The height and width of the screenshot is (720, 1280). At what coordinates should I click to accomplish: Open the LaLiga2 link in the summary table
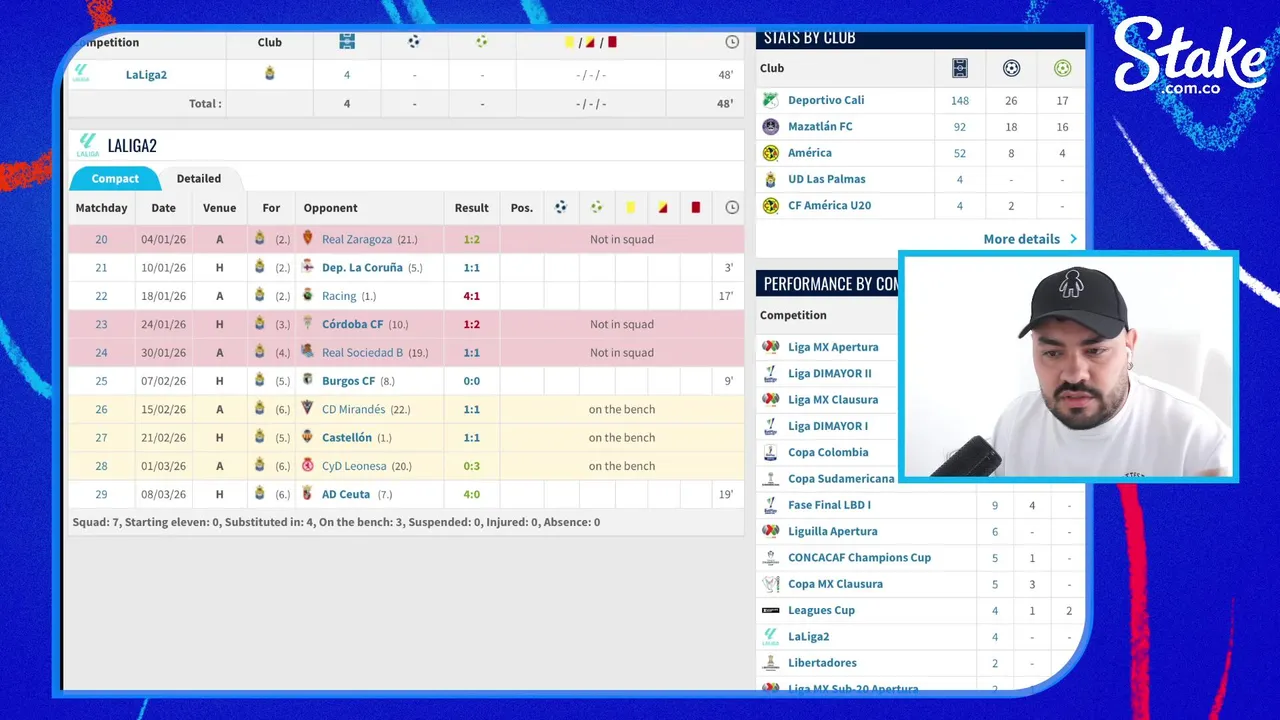[146, 75]
